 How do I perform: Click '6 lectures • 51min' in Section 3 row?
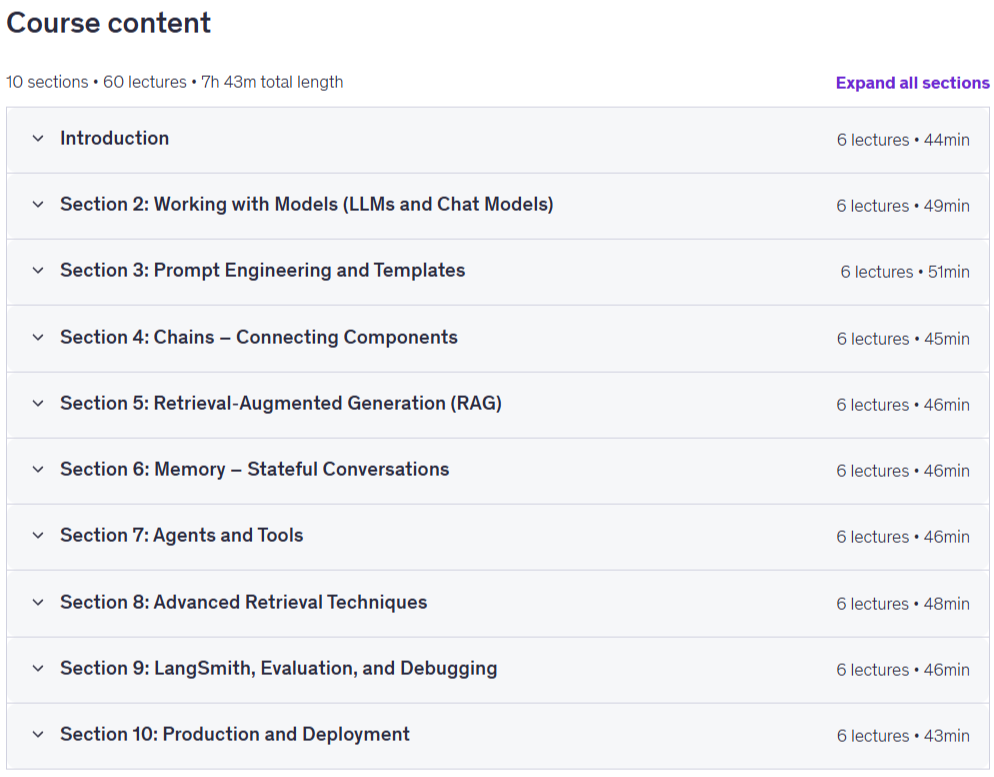pos(905,272)
